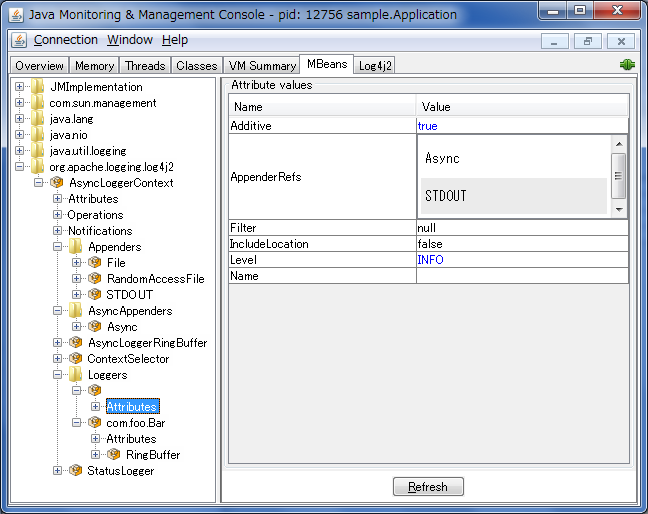
Task: Click the Refresh button
Action: (428, 487)
